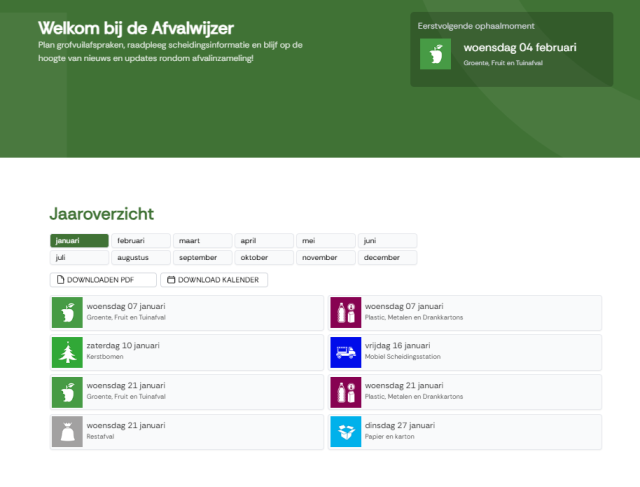
Task: Click the 'Restafval' label
Action: click(100, 436)
